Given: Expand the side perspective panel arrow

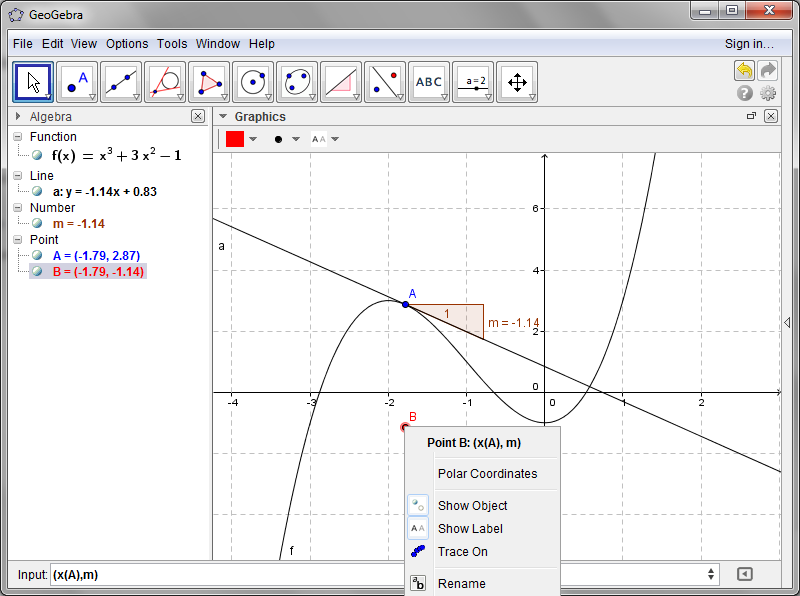Looking at the screenshot, I should [x=787, y=322].
